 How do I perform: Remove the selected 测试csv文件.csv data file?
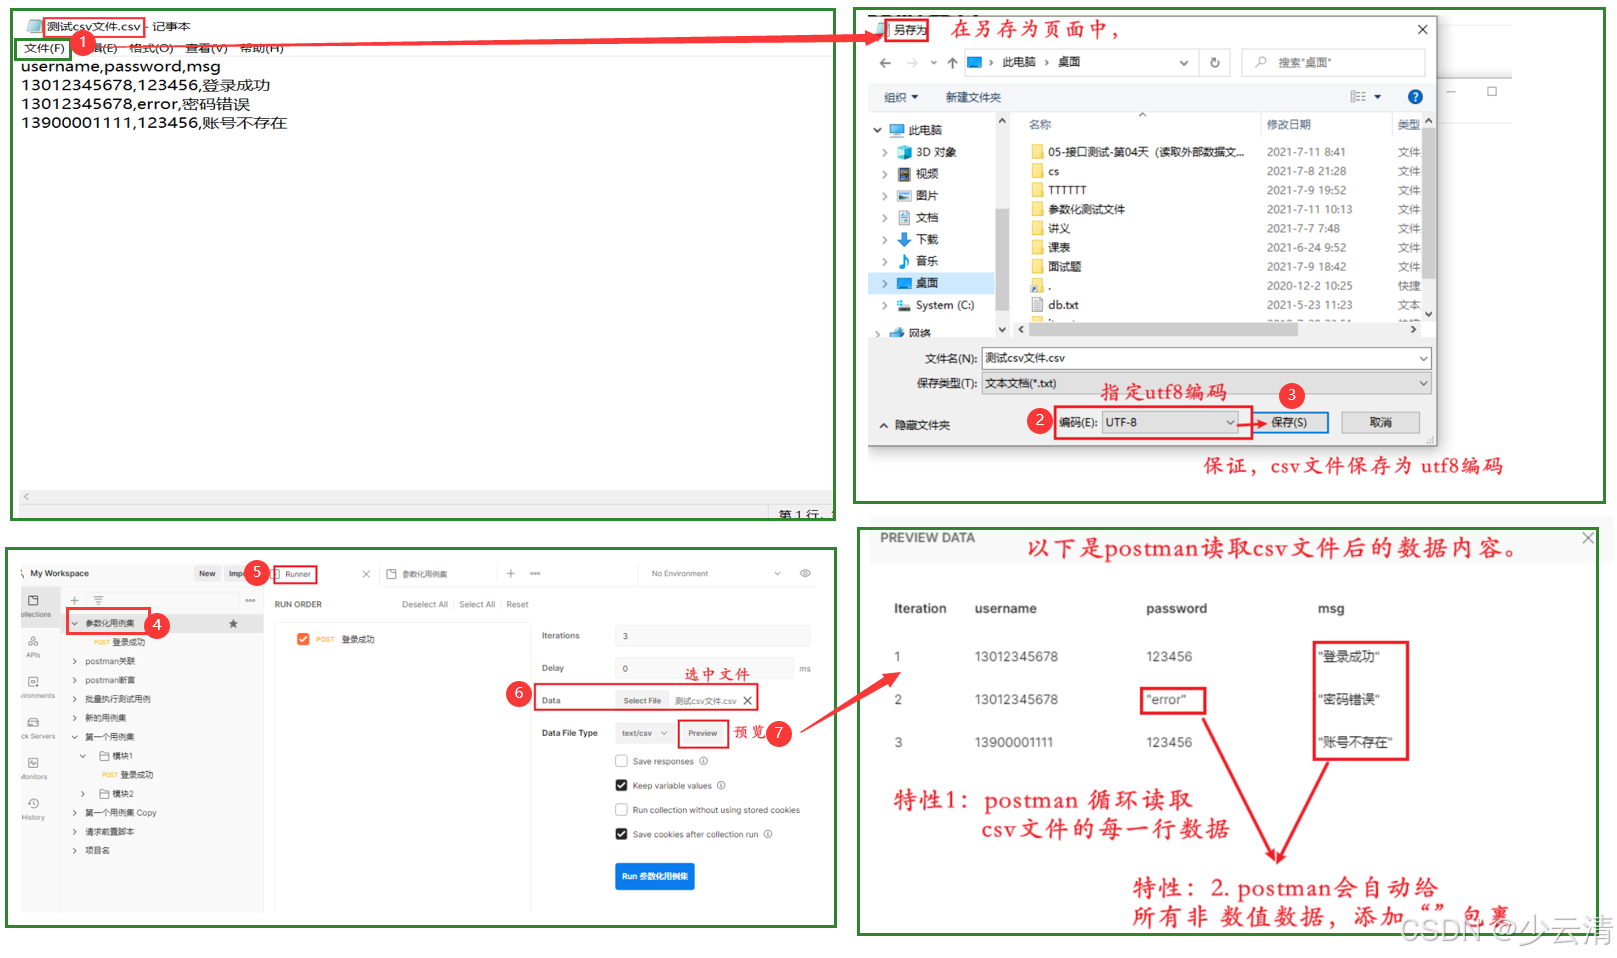click(x=747, y=700)
